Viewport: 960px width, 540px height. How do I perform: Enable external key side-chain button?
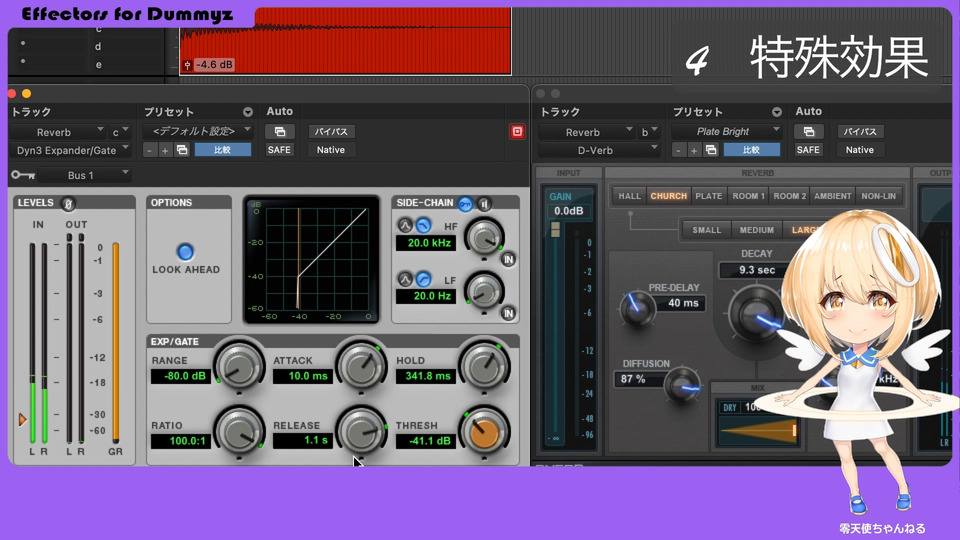click(x=465, y=204)
